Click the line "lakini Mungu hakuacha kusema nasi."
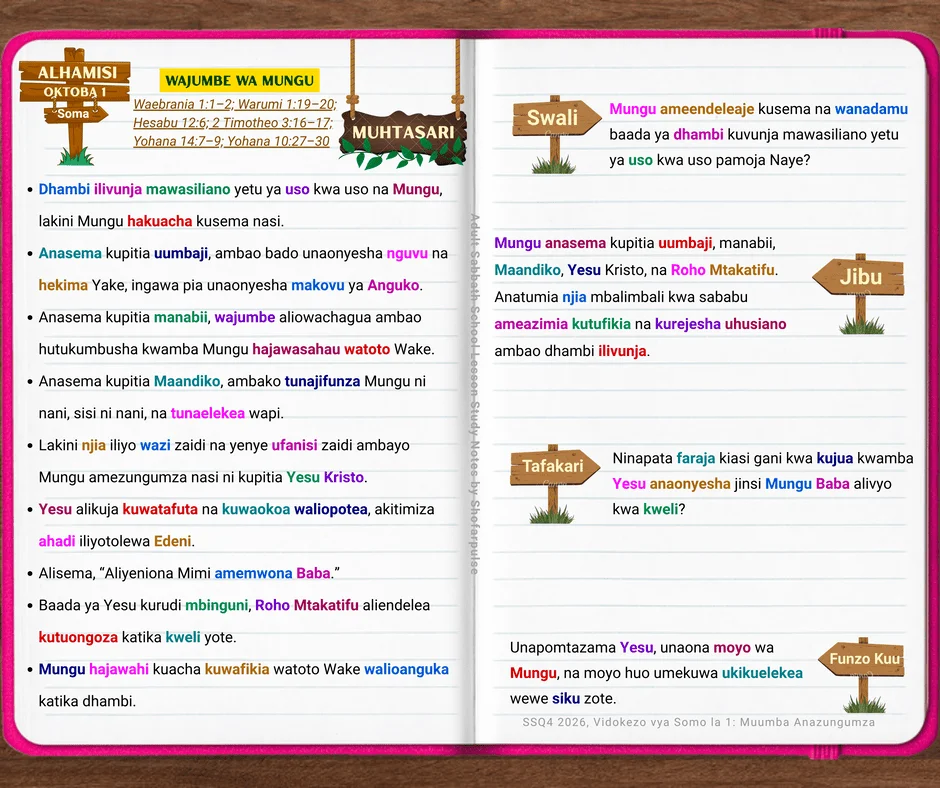Image resolution: width=940 pixels, height=788 pixels. 161,221
